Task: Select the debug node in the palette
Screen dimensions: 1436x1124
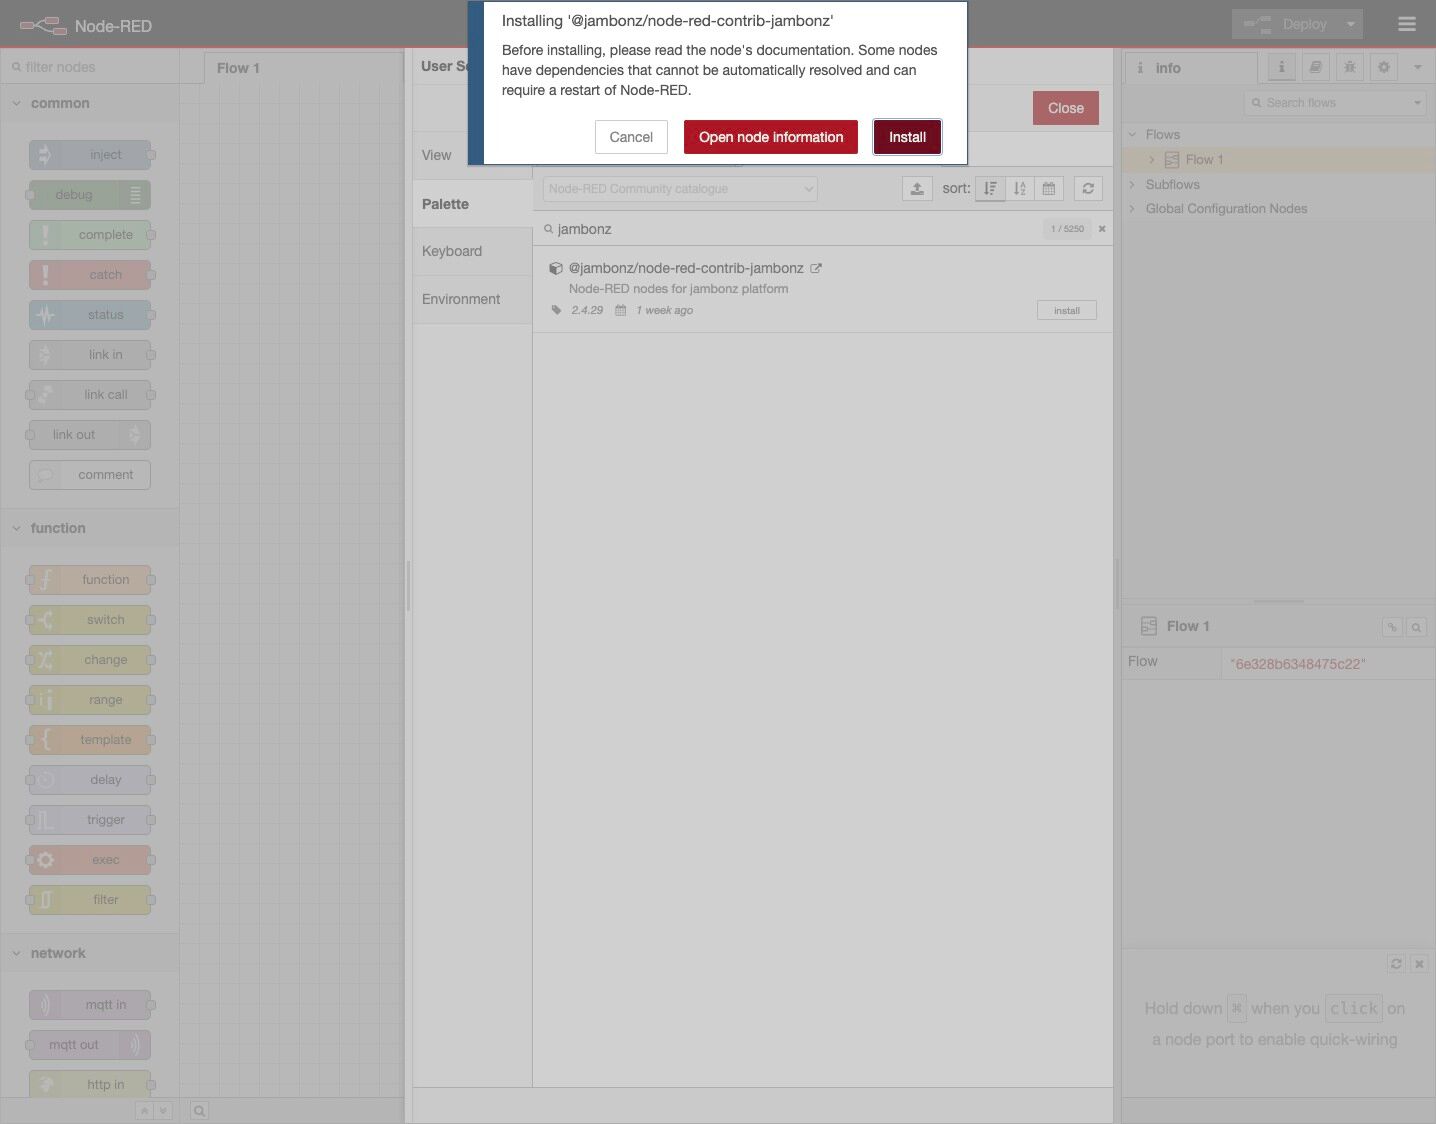Action: click(90, 195)
